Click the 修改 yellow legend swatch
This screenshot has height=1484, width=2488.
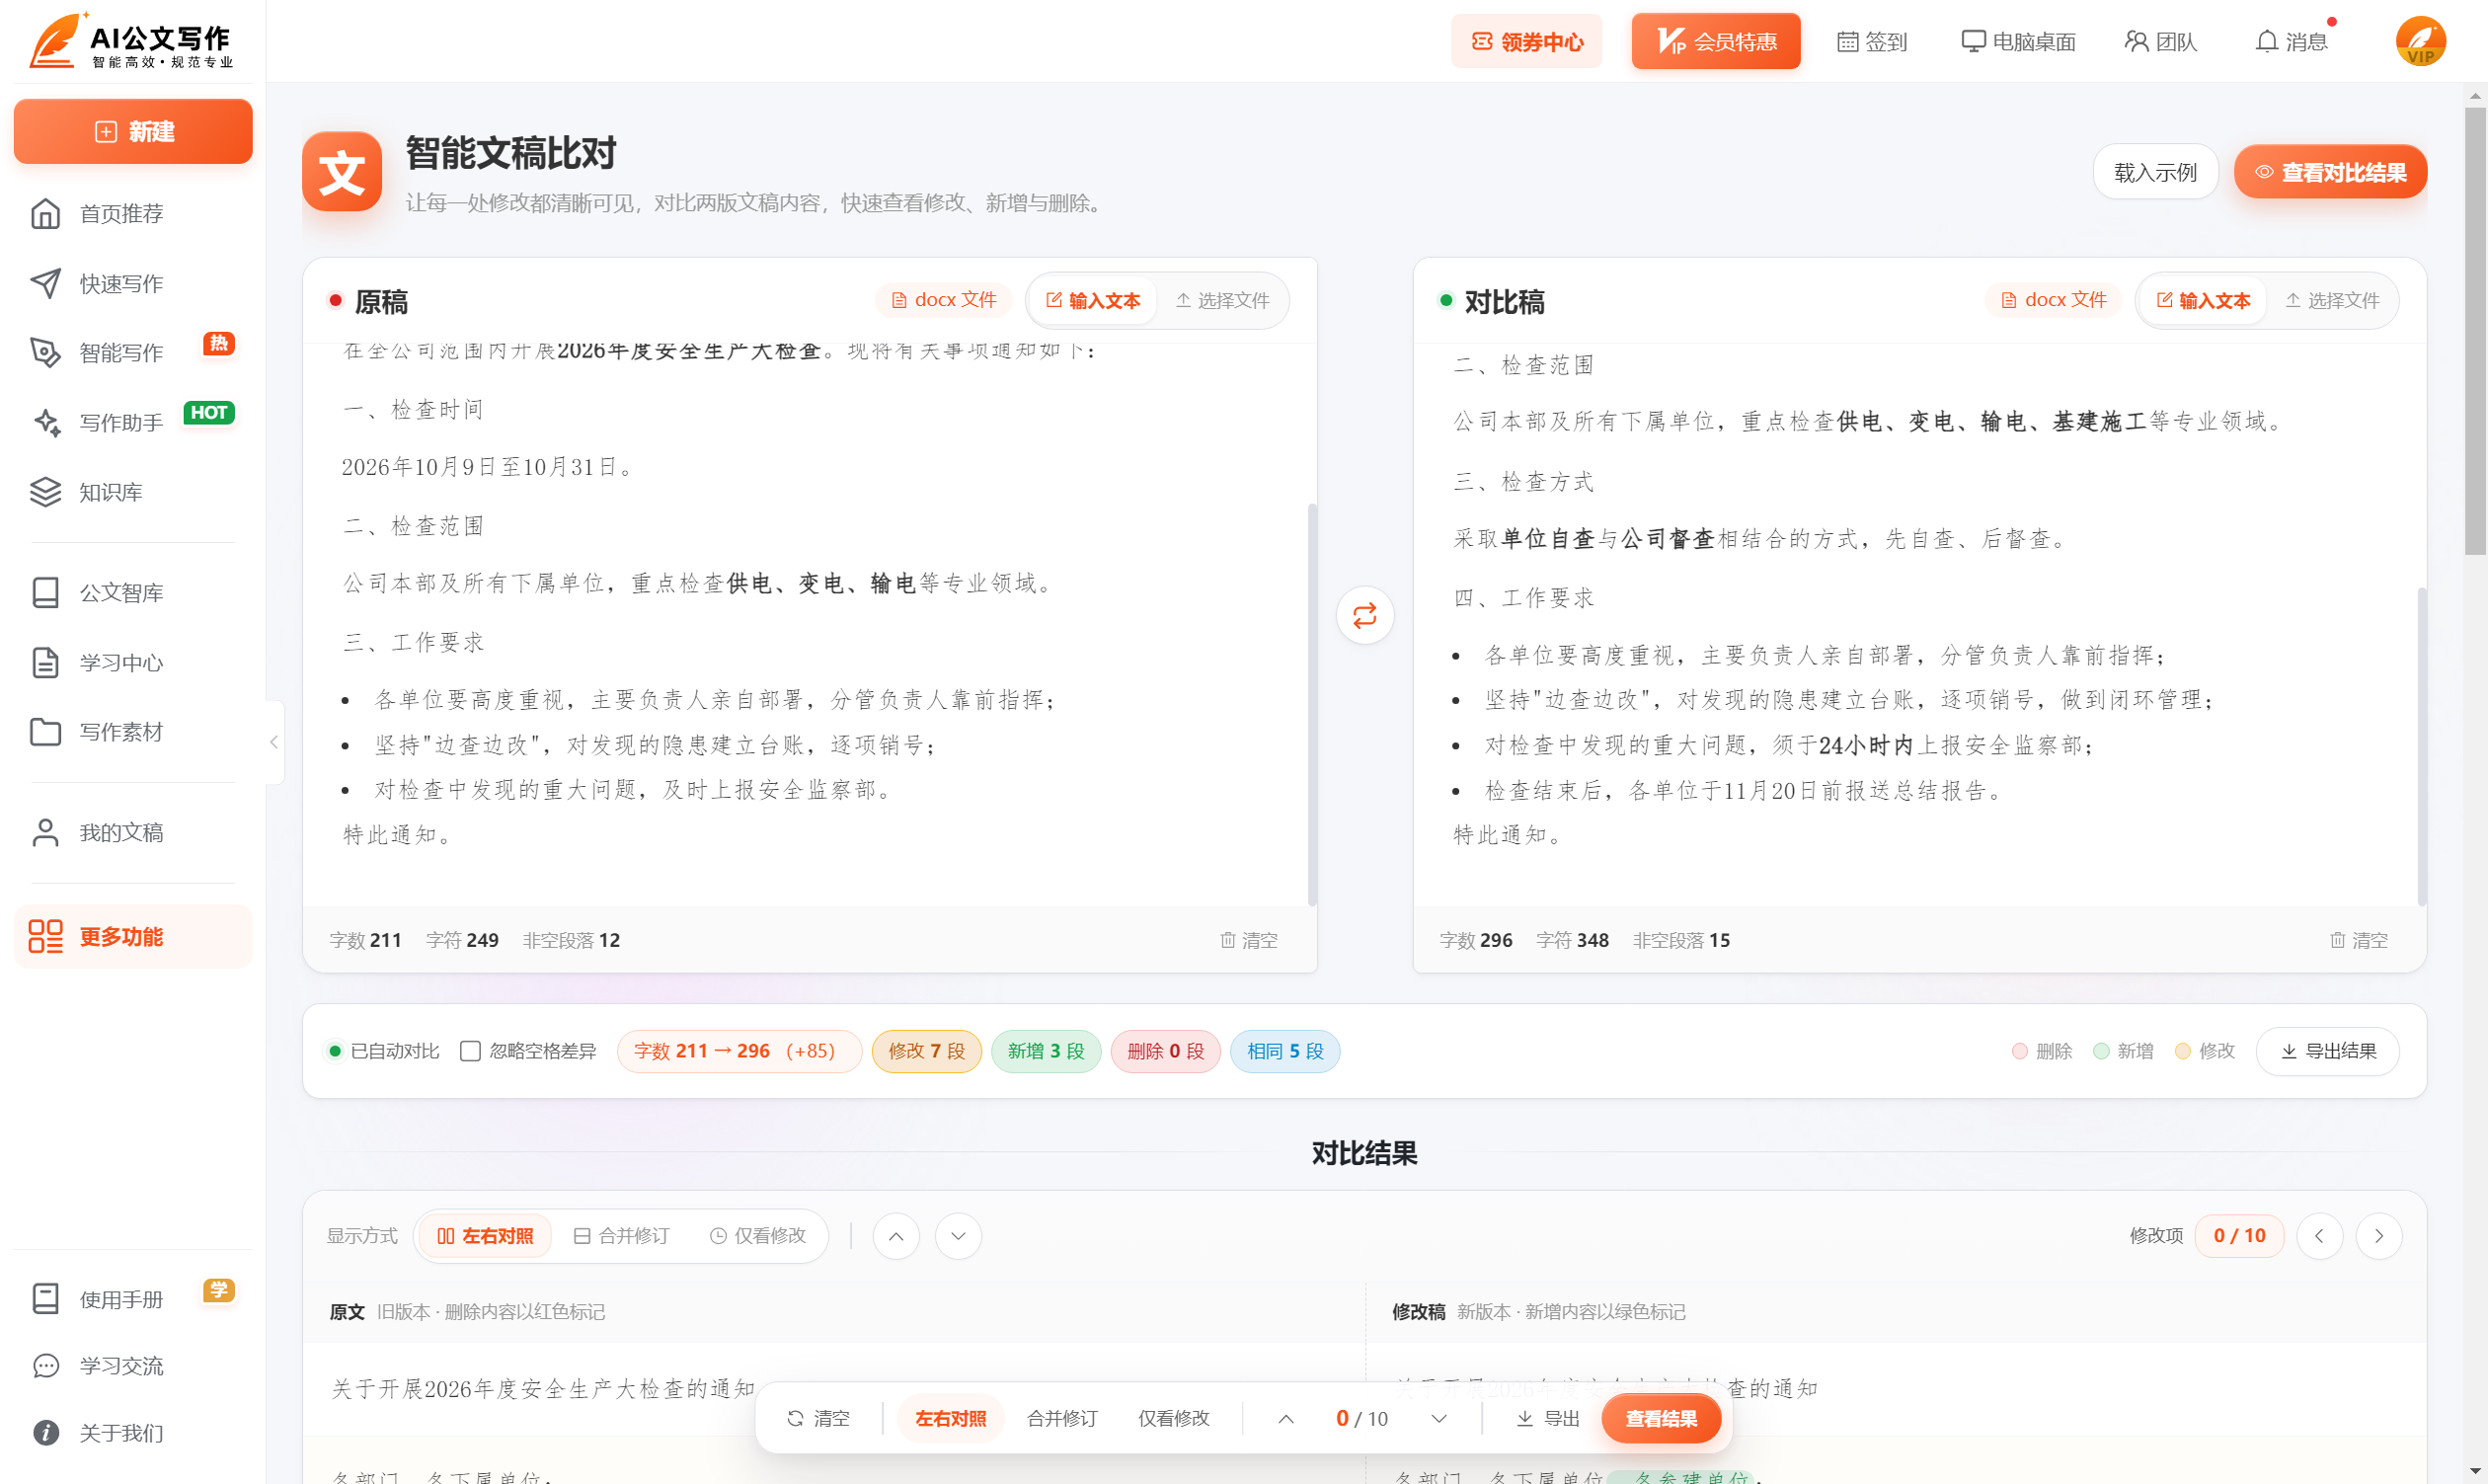coord(2183,1051)
